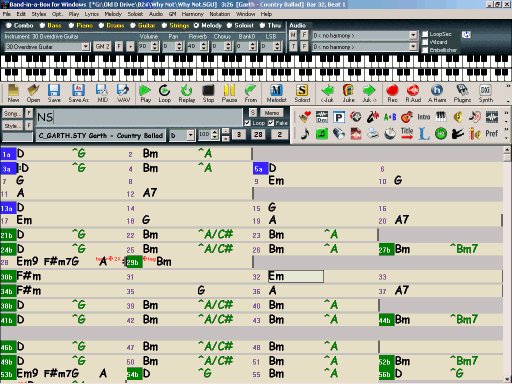Image resolution: width=512 pixels, height=384 pixels.
Task: Open the Audio menu
Action: pyautogui.click(x=156, y=14)
